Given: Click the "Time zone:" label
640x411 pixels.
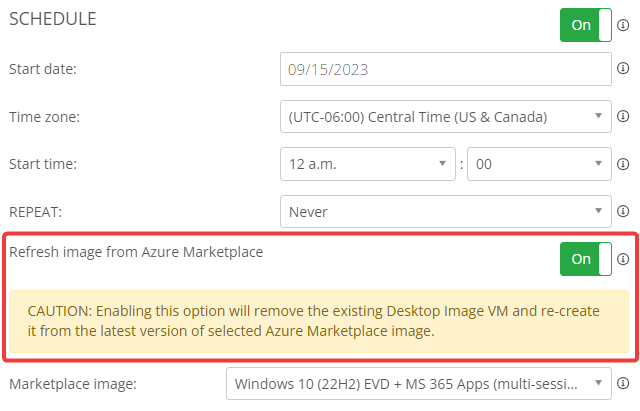Looking at the screenshot, I should tap(44, 117).
